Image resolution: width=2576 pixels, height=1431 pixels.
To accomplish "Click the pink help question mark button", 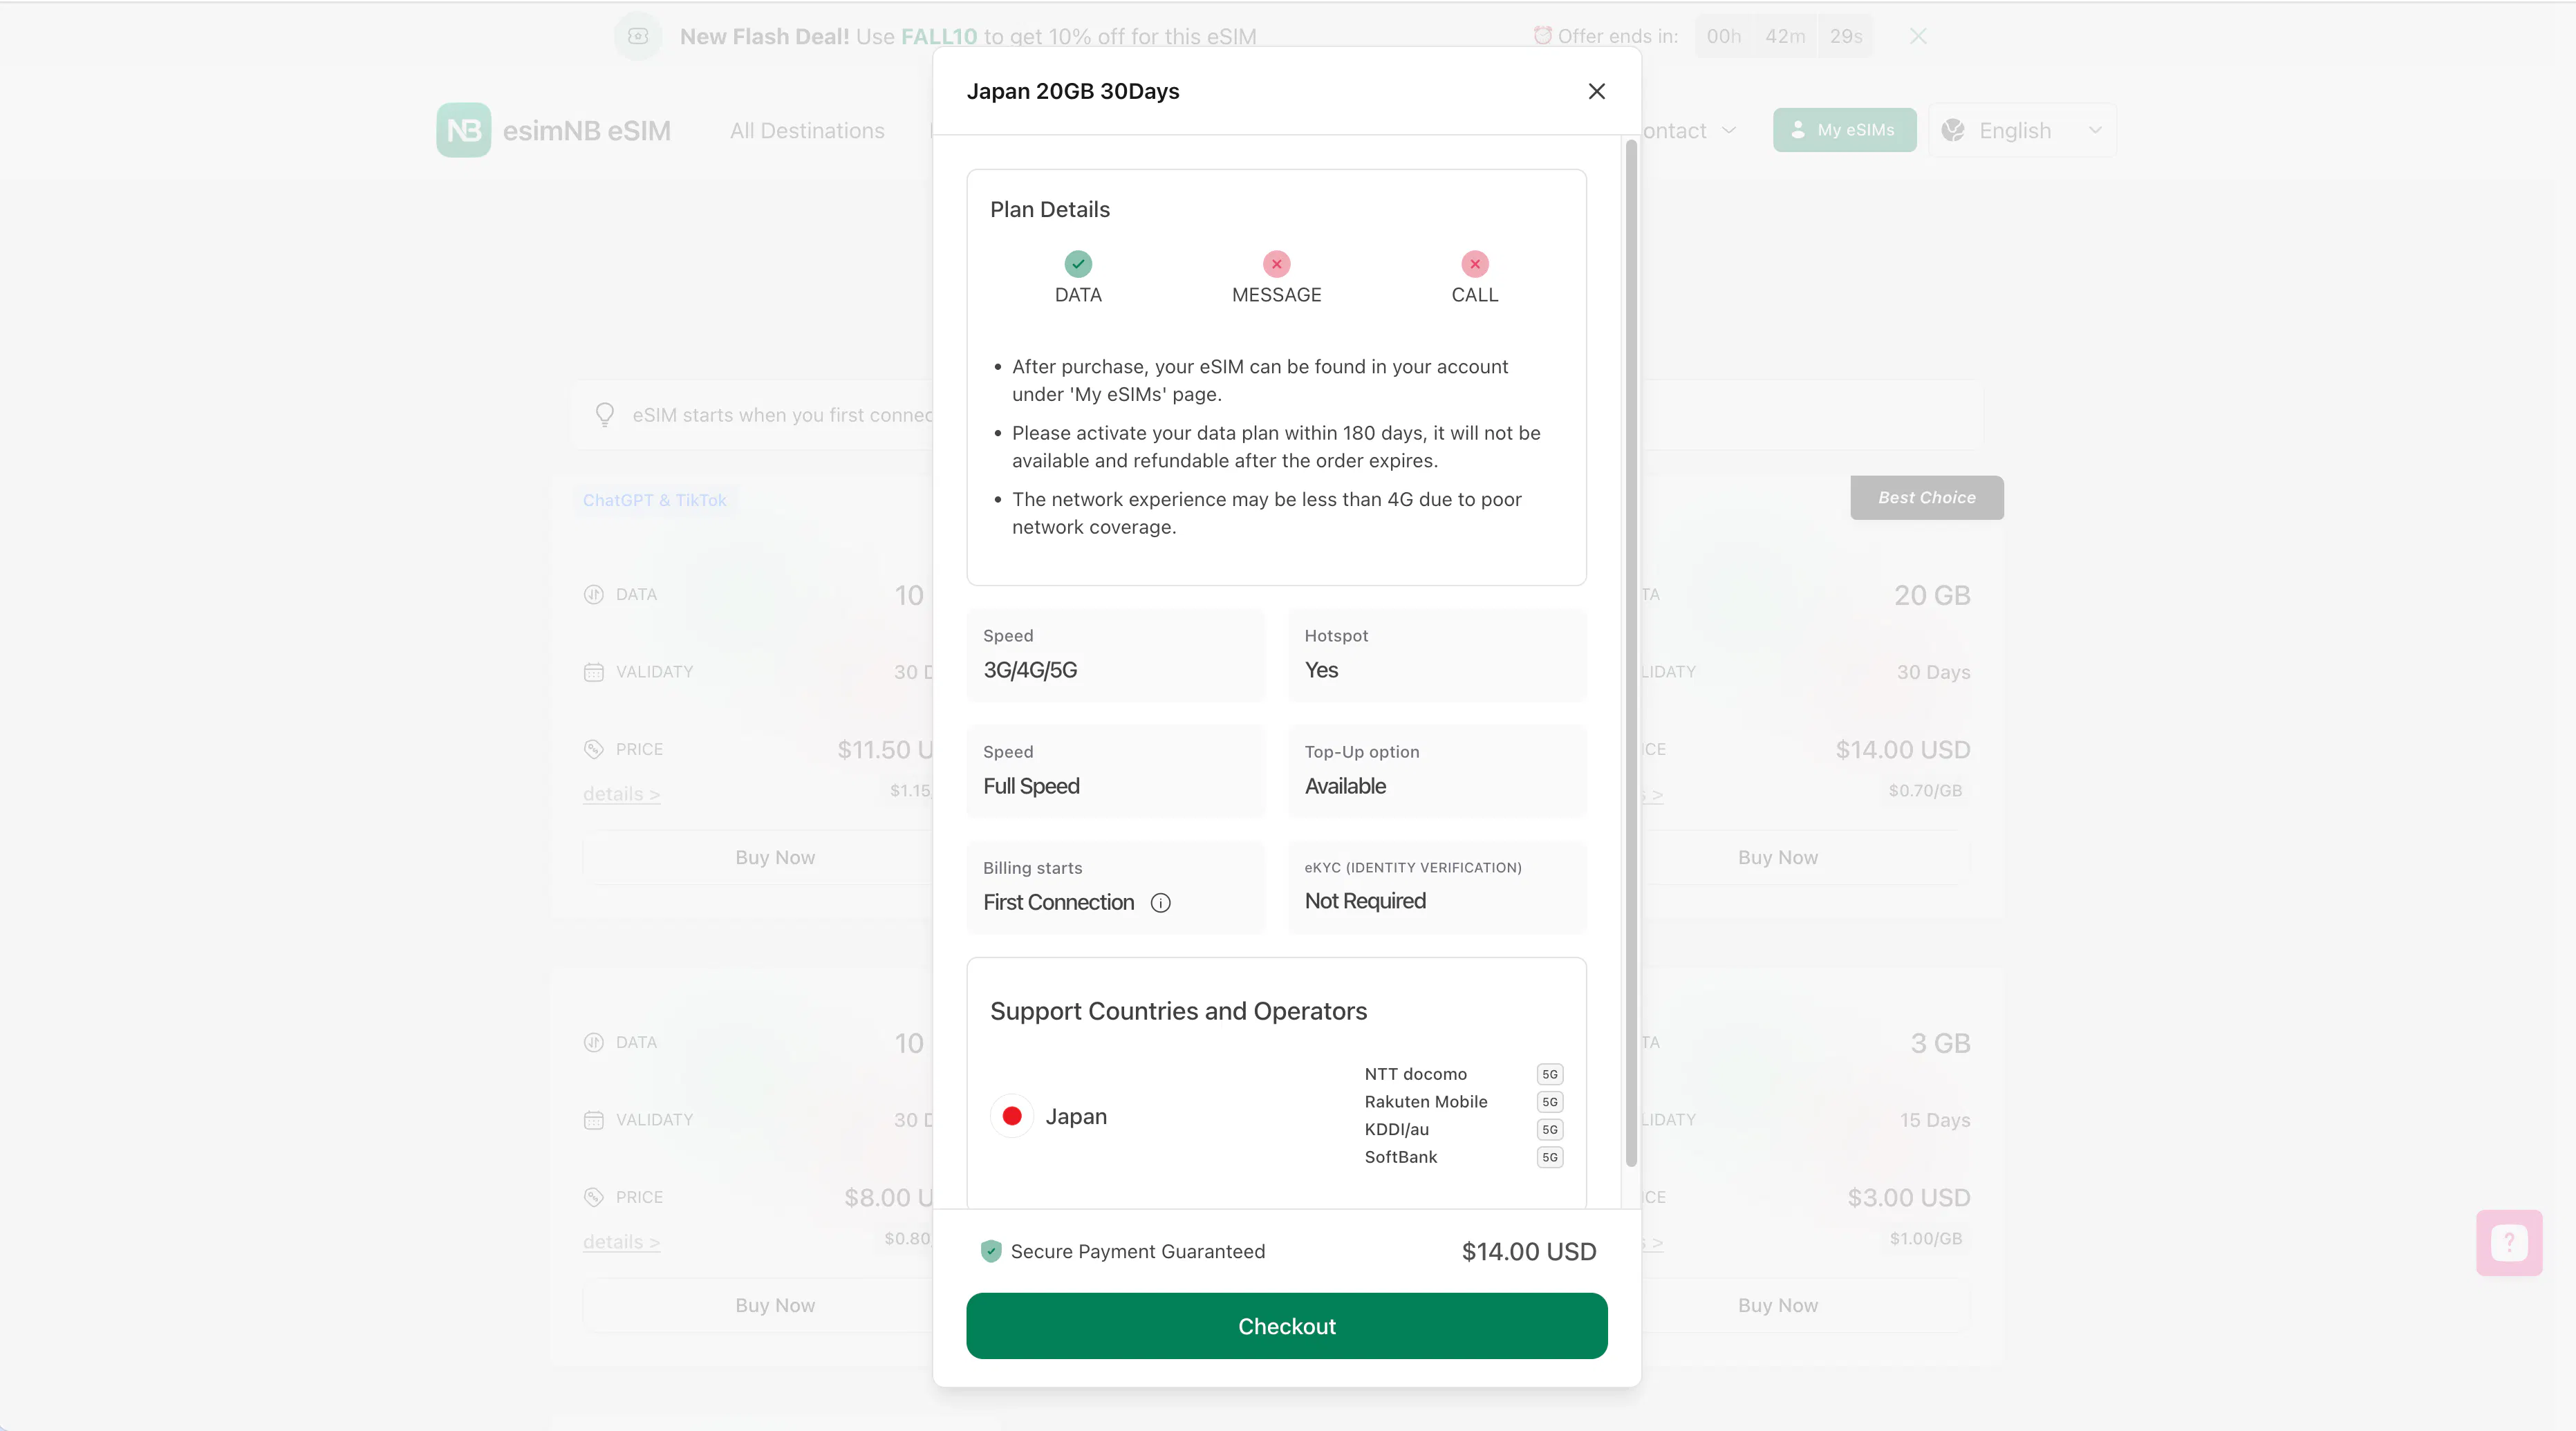I will click(2508, 1242).
